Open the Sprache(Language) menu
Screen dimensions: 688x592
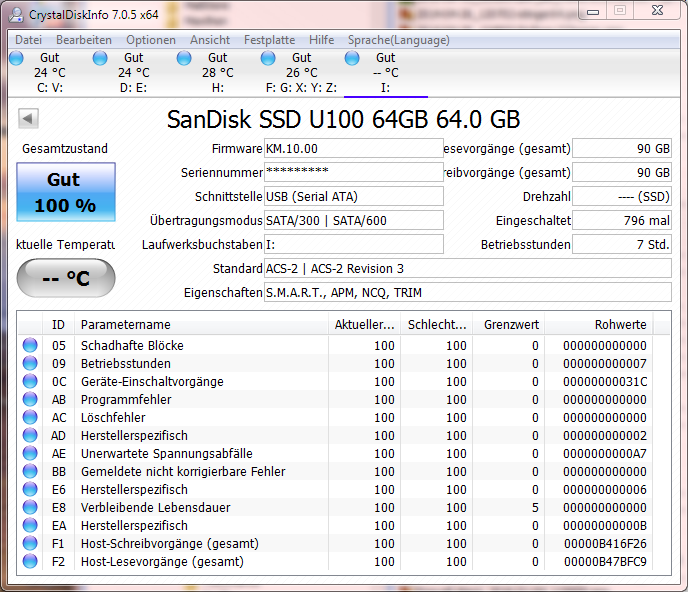pos(398,40)
